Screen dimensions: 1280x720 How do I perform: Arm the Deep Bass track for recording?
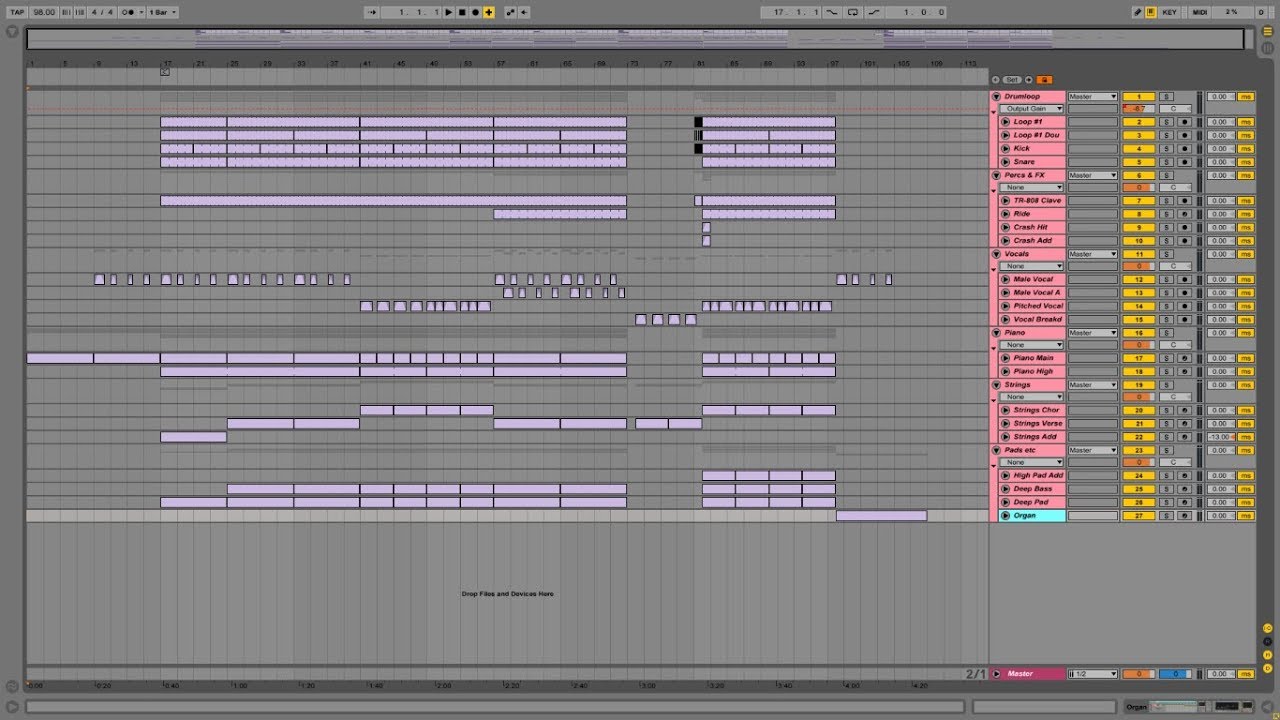click(1185, 489)
